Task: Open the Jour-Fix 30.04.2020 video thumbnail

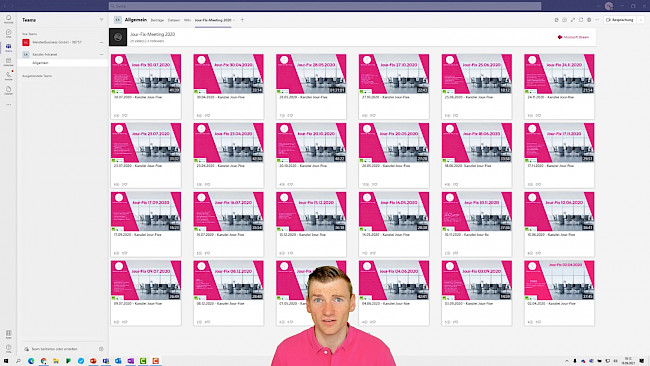Action: pyautogui.click(x=228, y=73)
